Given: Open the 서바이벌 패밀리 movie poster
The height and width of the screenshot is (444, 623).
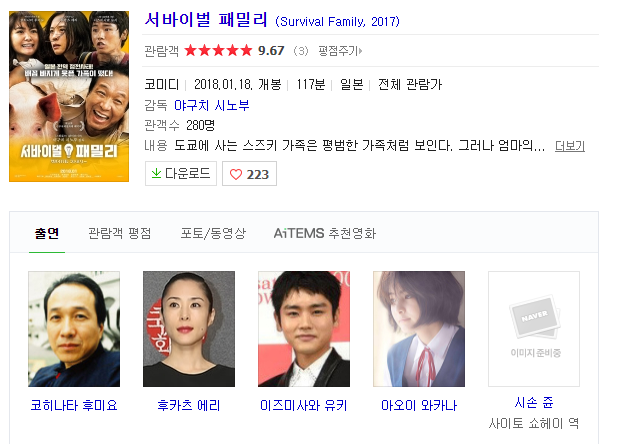Looking at the screenshot, I should point(69,97).
